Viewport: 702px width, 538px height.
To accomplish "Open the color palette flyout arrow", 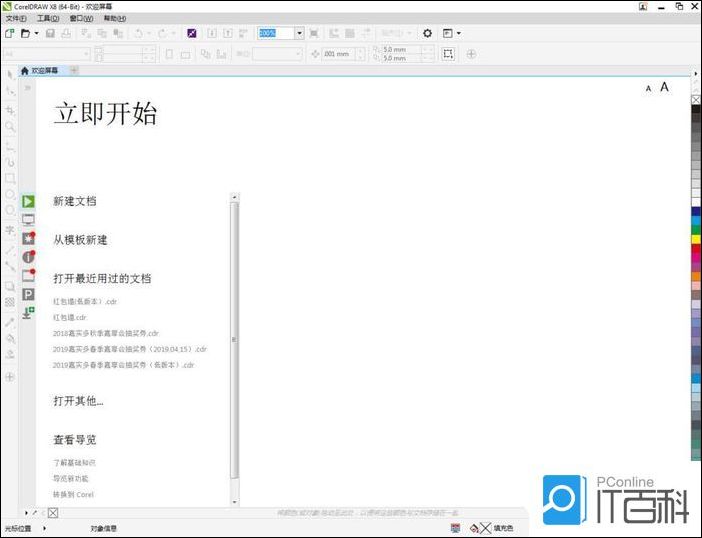I will point(696,73).
